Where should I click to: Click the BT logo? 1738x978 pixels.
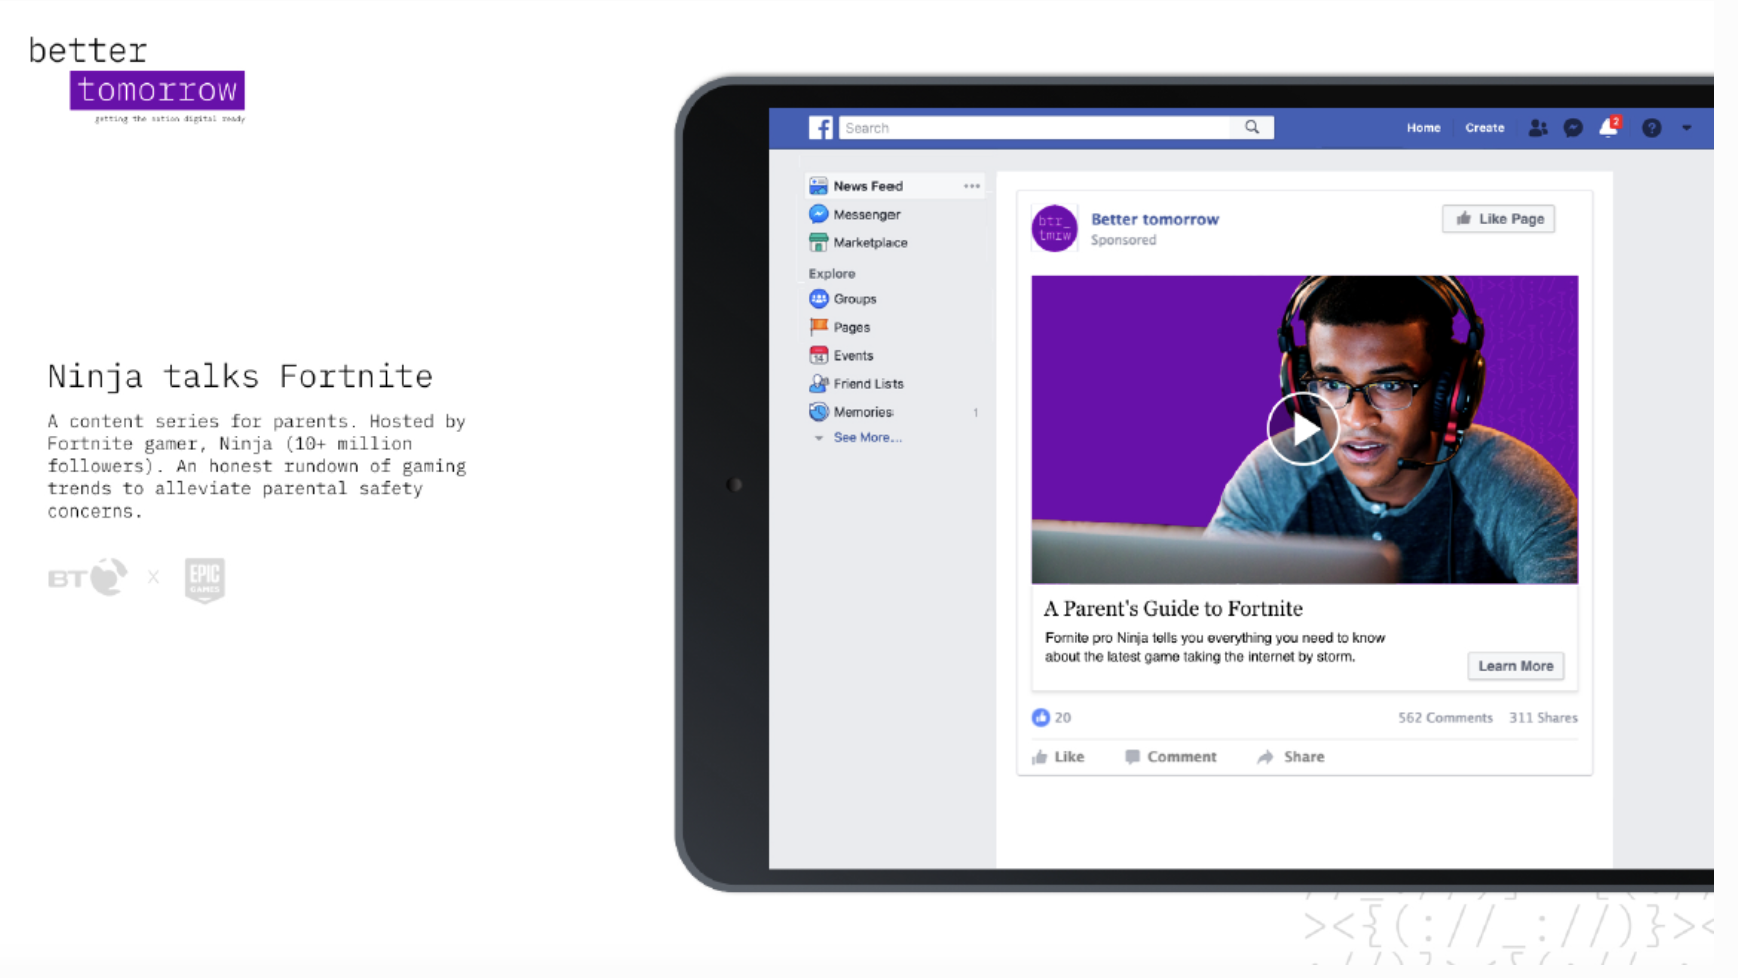tap(88, 577)
